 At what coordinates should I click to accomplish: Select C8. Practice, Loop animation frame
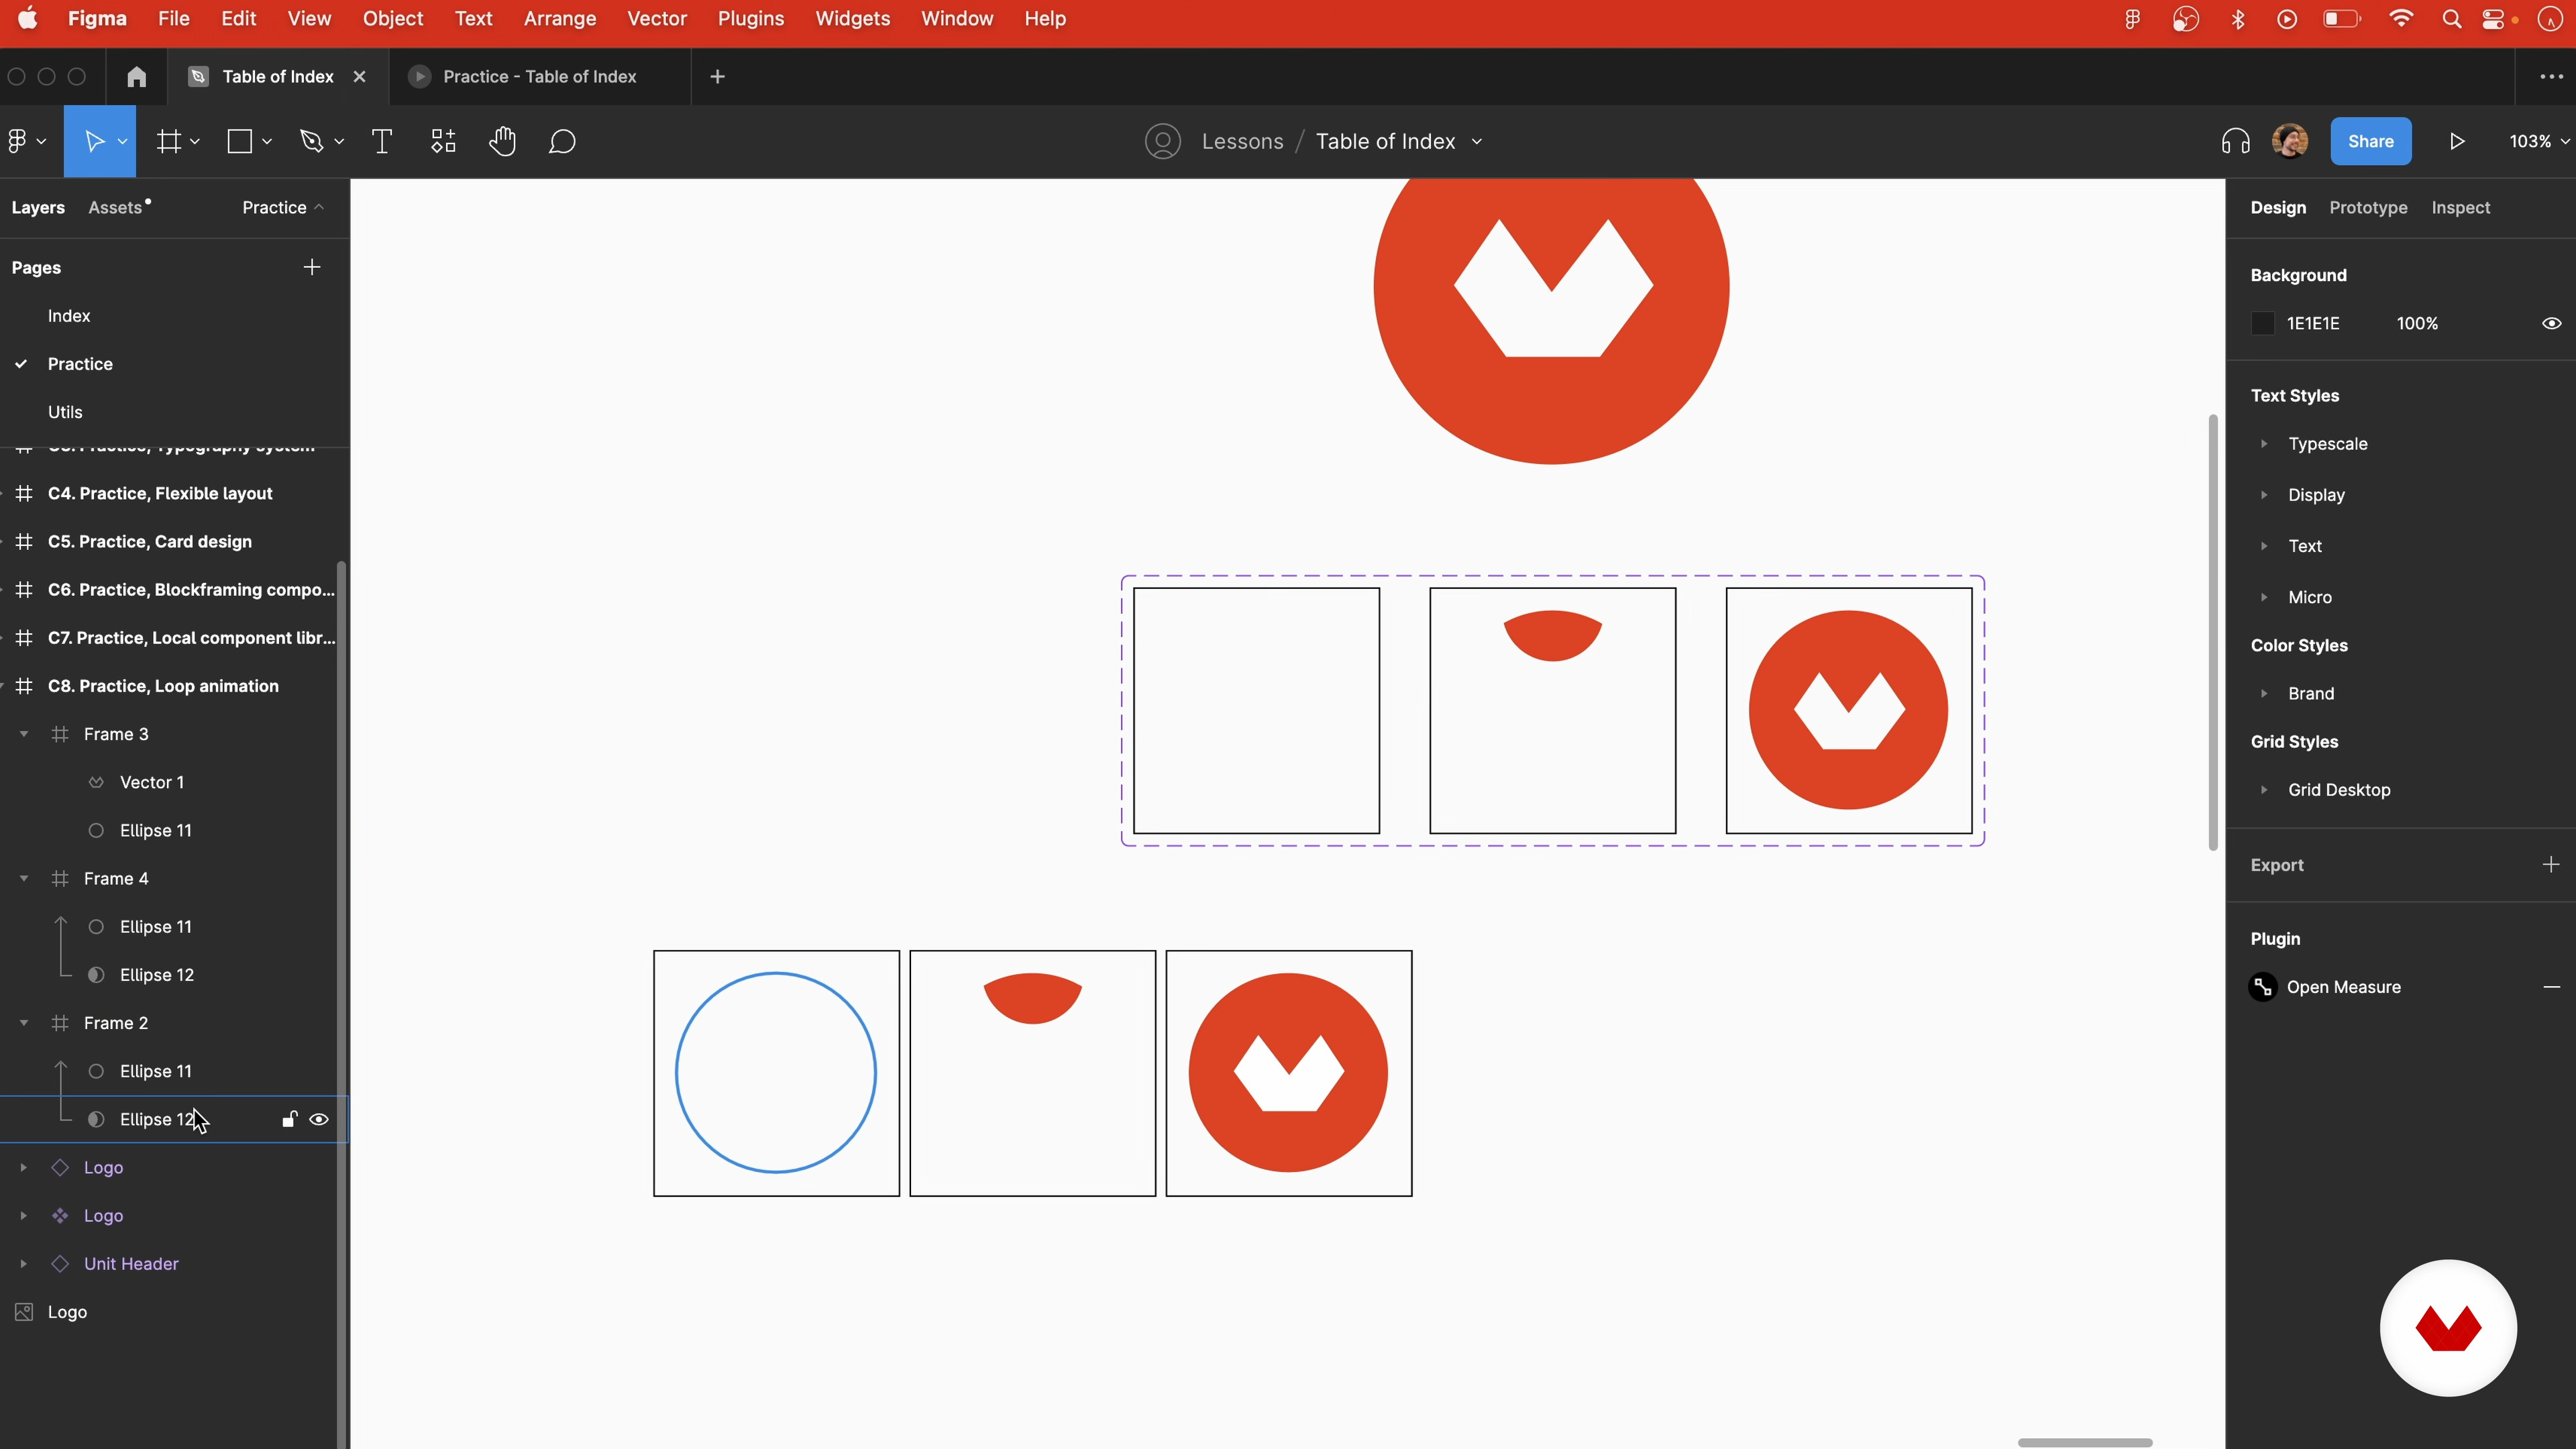[163, 686]
